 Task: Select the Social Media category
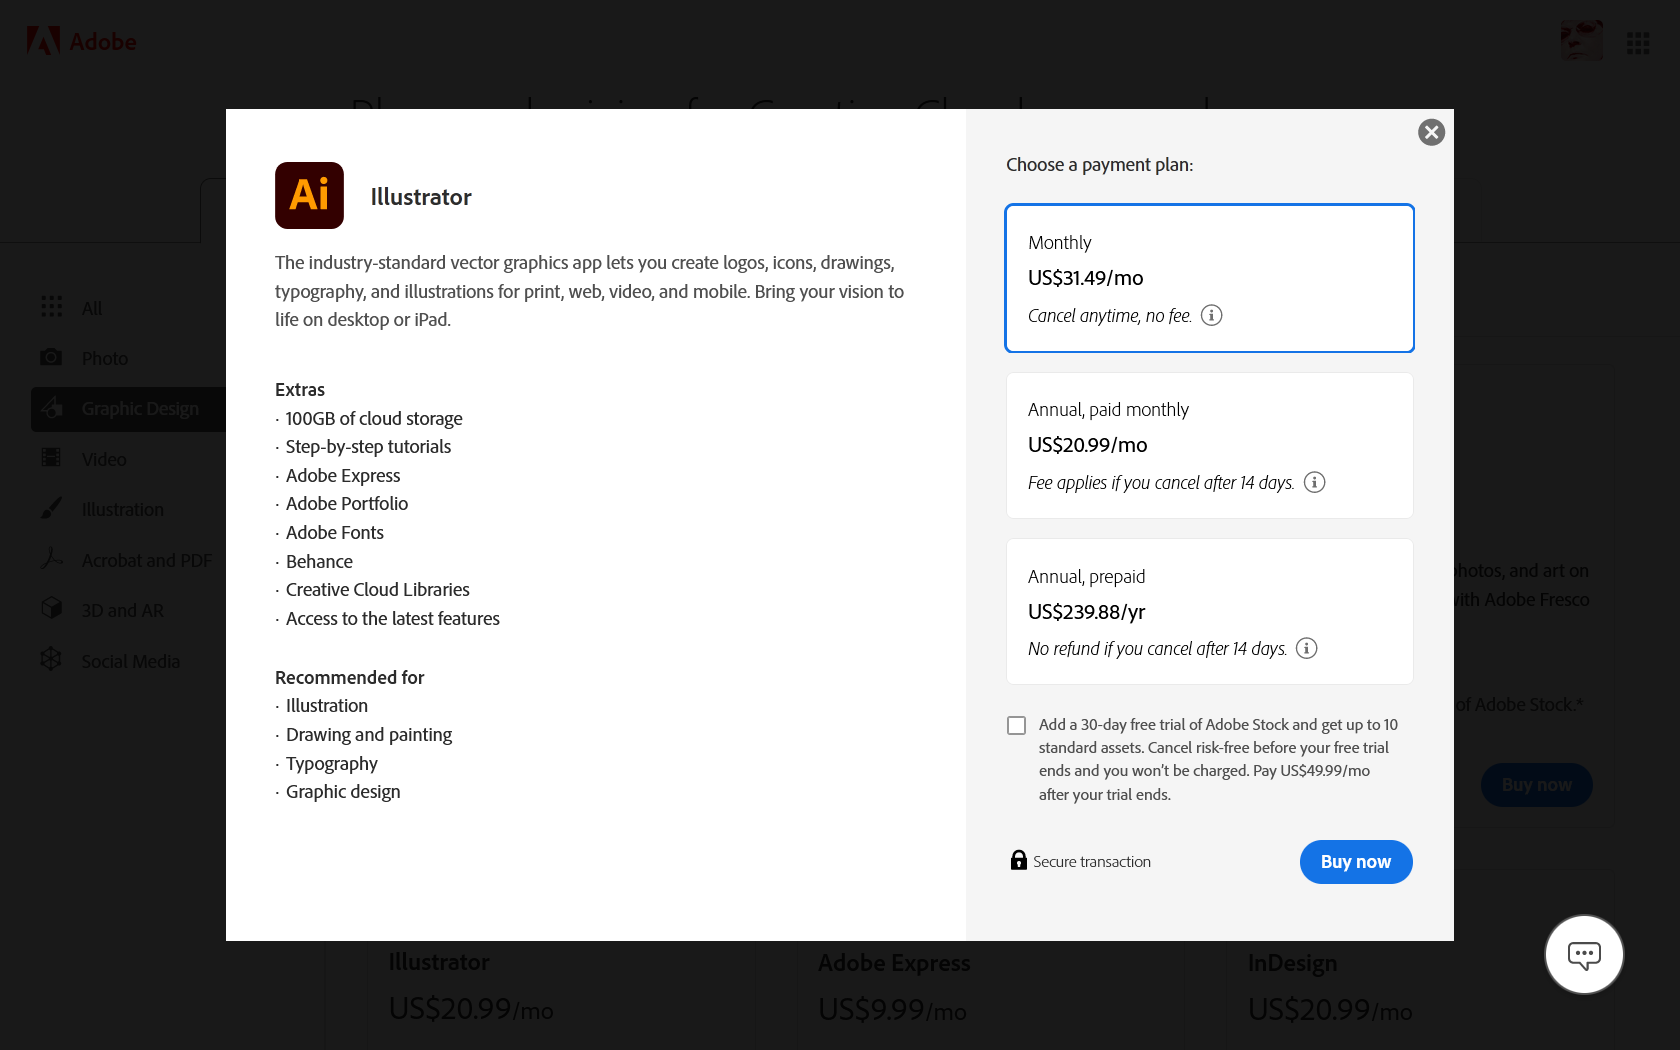pyautogui.click(x=51, y=660)
